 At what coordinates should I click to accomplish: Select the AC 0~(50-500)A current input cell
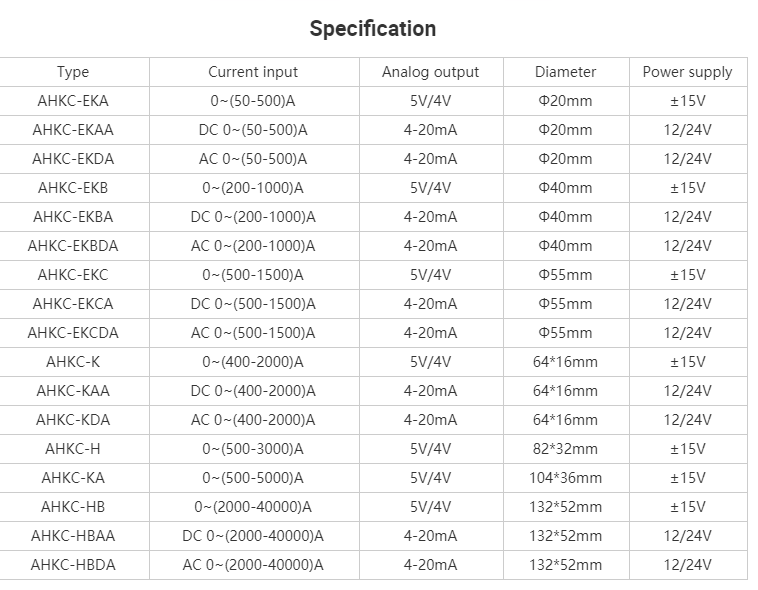point(253,159)
